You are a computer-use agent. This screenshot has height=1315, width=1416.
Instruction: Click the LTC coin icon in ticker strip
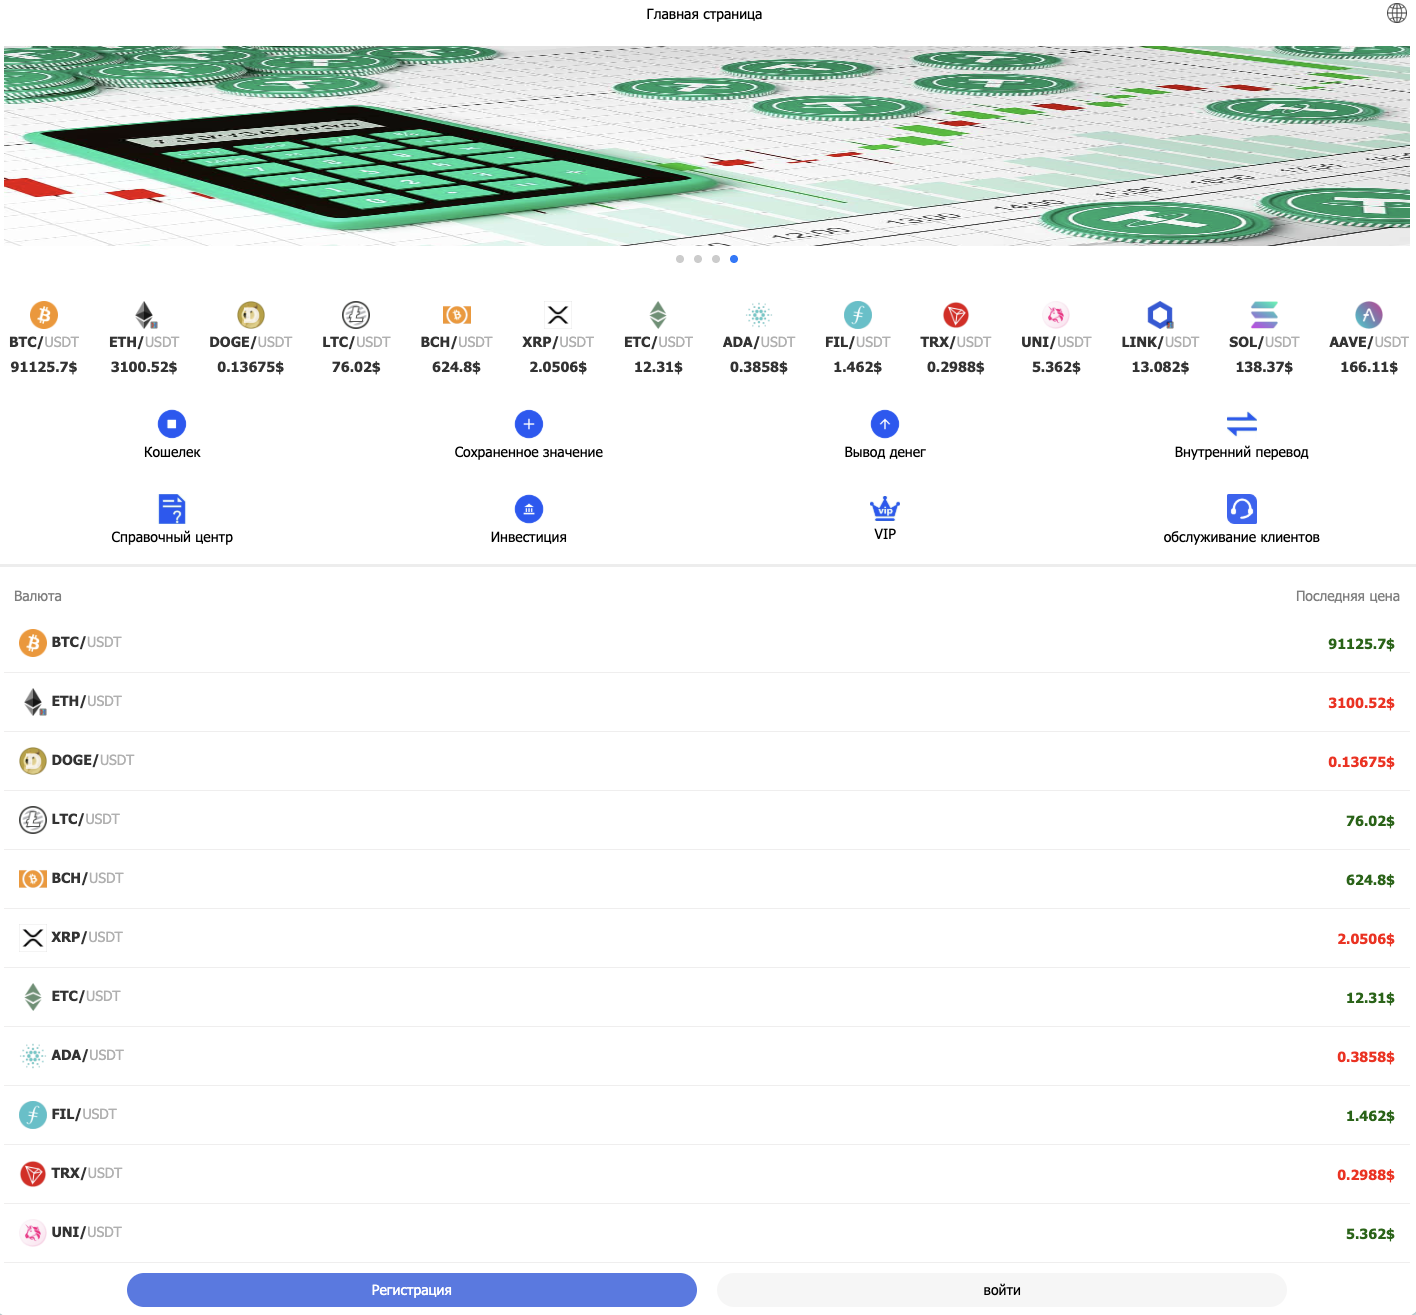(x=356, y=315)
